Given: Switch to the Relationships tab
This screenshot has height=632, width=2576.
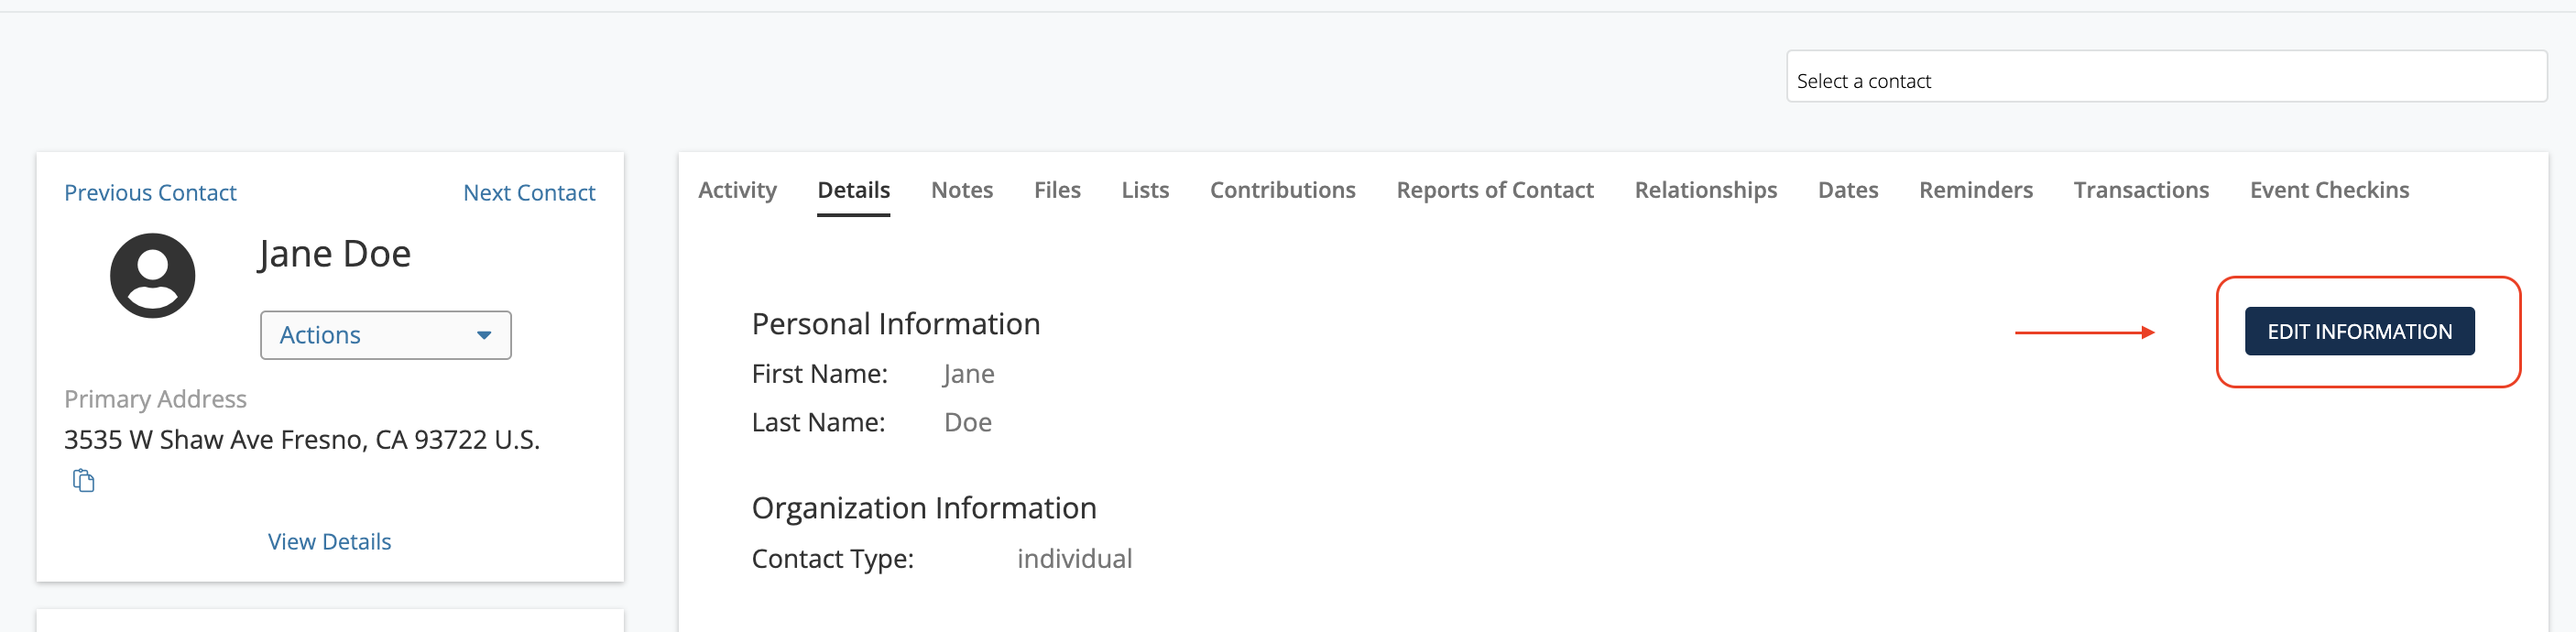Looking at the screenshot, I should pyautogui.click(x=1706, y=190).
